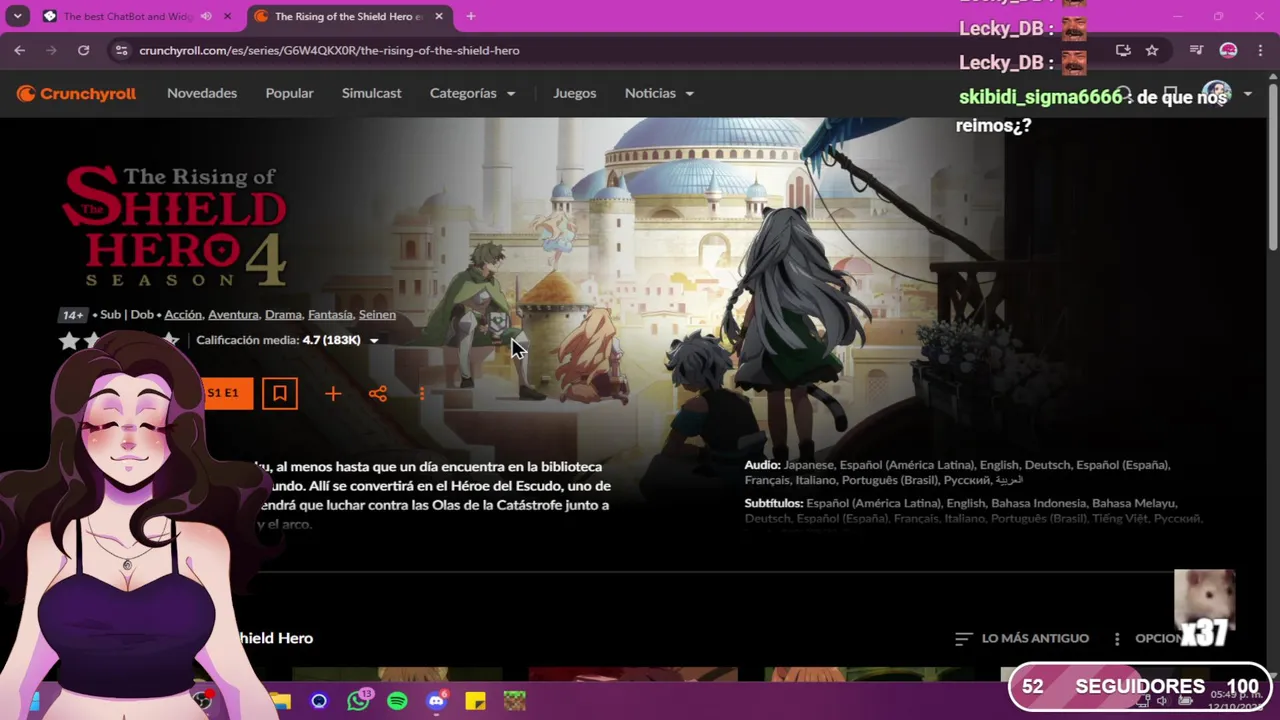Open the Popular section
Image resolution: width=1280 pixels, height=720 pixels.
click(x=289, y=93)
